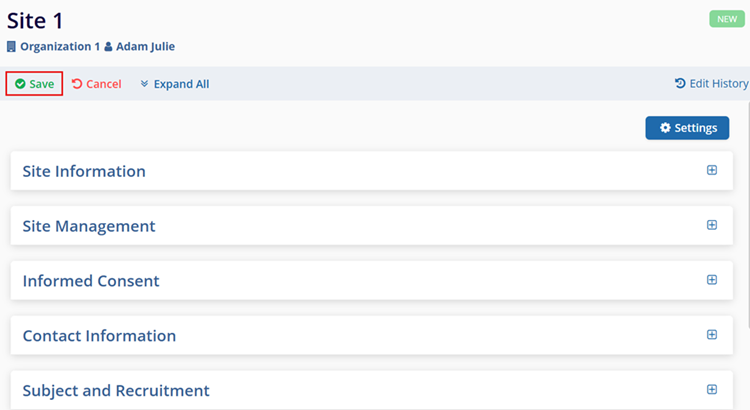Open the Site Management section header
Viewport: 750px width, 410px height.
pyautogui.click(x=89, y=226)
